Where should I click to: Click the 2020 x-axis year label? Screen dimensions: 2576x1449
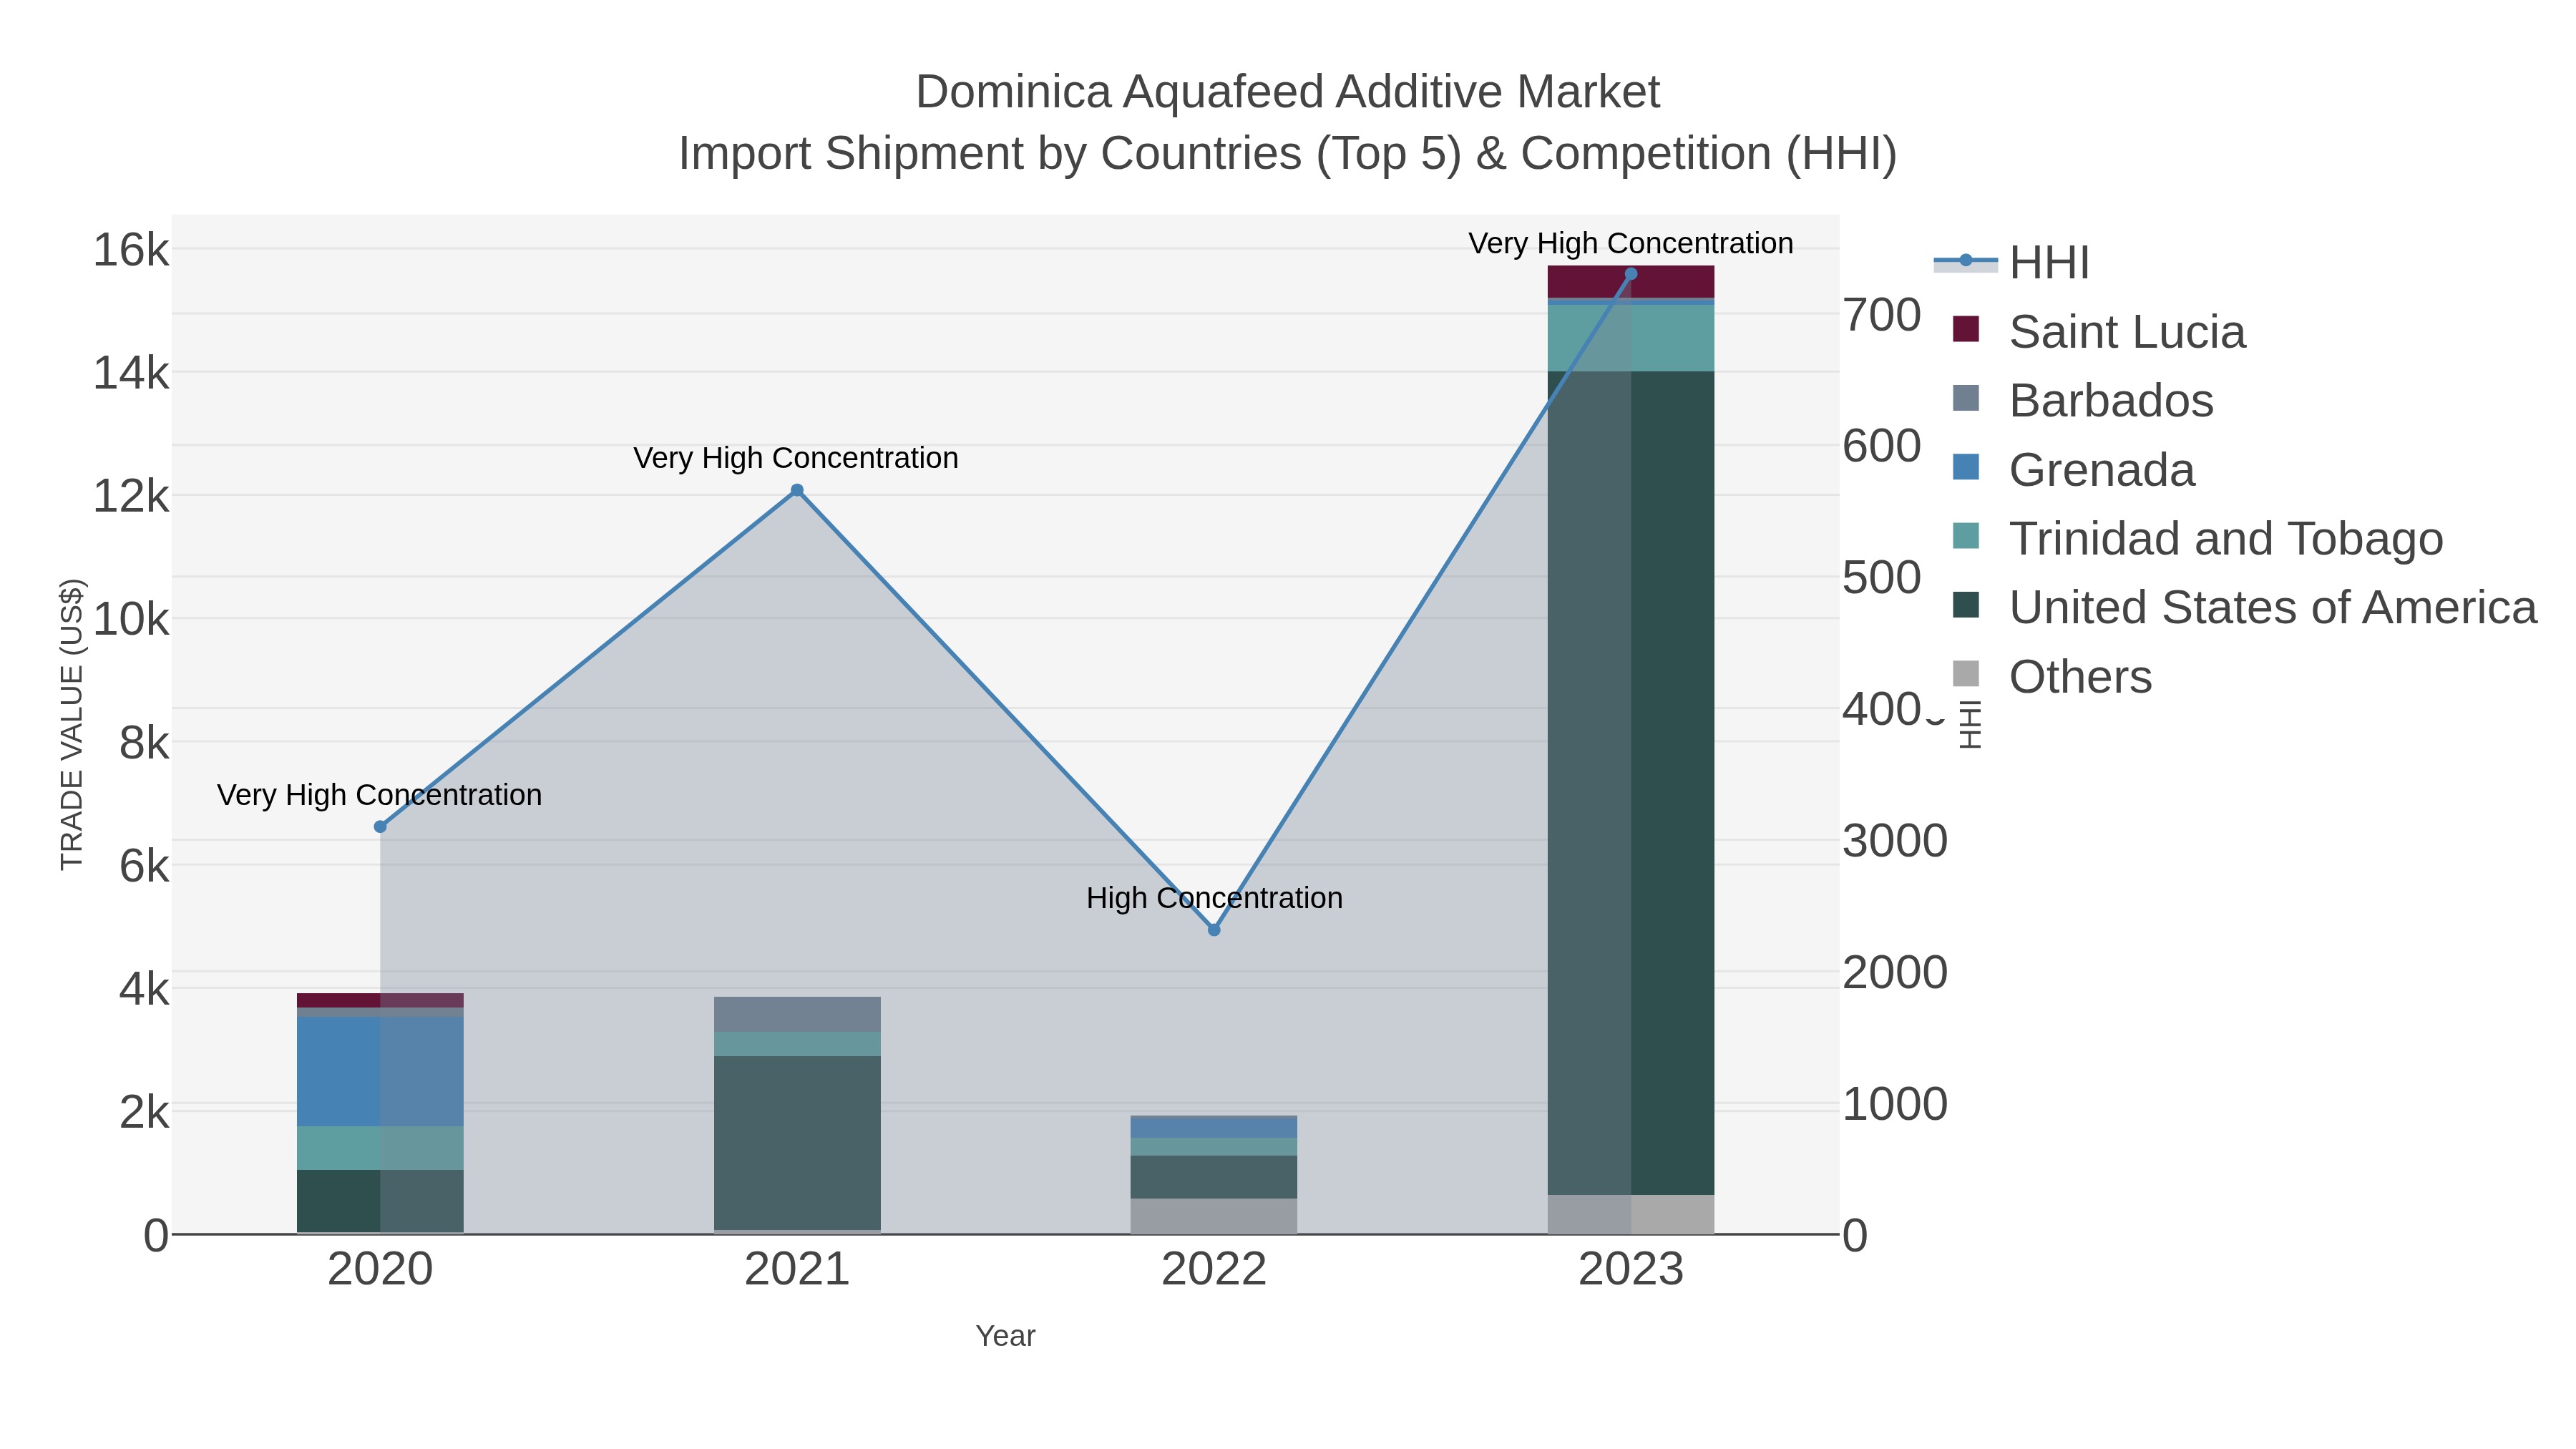click(380, 1270)
